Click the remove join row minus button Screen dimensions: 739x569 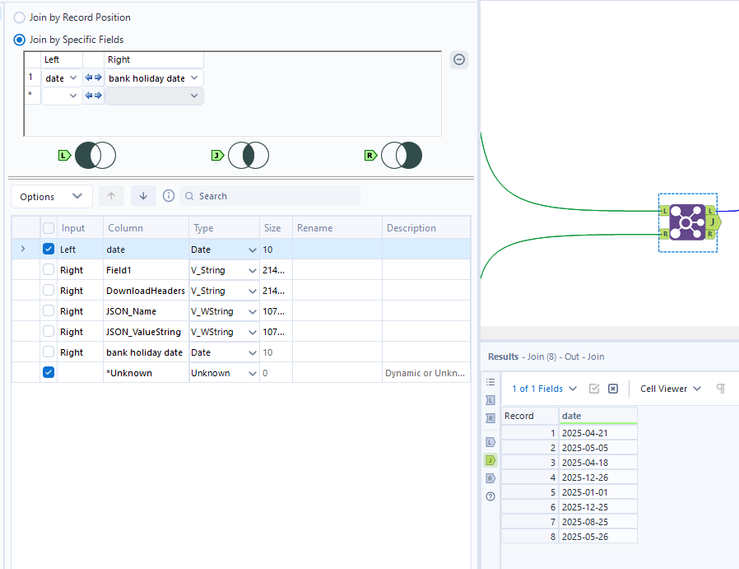(459, 59)
